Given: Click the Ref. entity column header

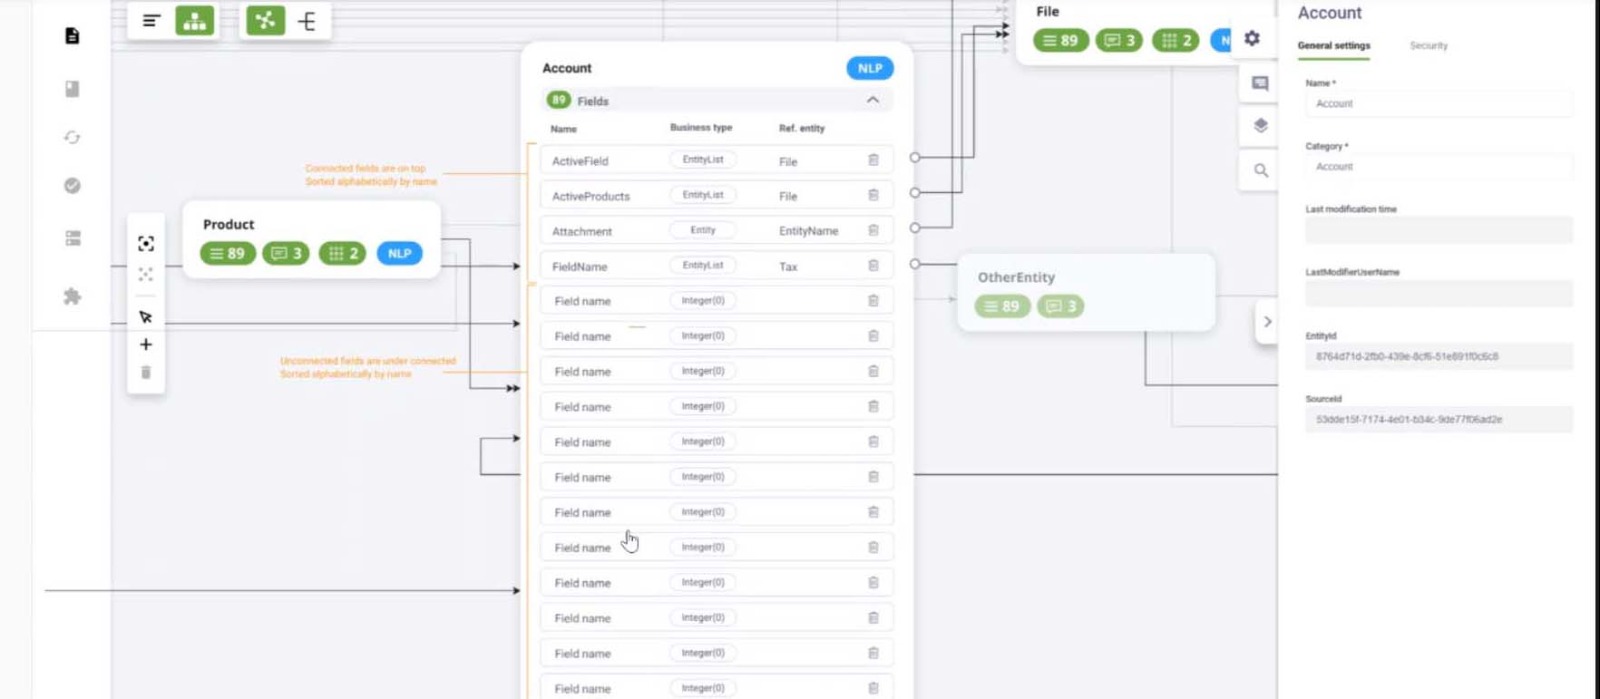Looking at the screenshot, I should (802, 128).
